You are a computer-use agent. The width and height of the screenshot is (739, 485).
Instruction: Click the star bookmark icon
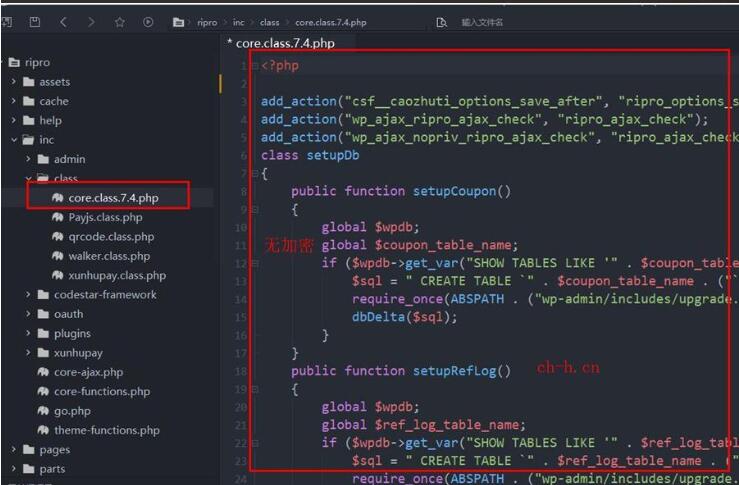[x=120, y=21]
